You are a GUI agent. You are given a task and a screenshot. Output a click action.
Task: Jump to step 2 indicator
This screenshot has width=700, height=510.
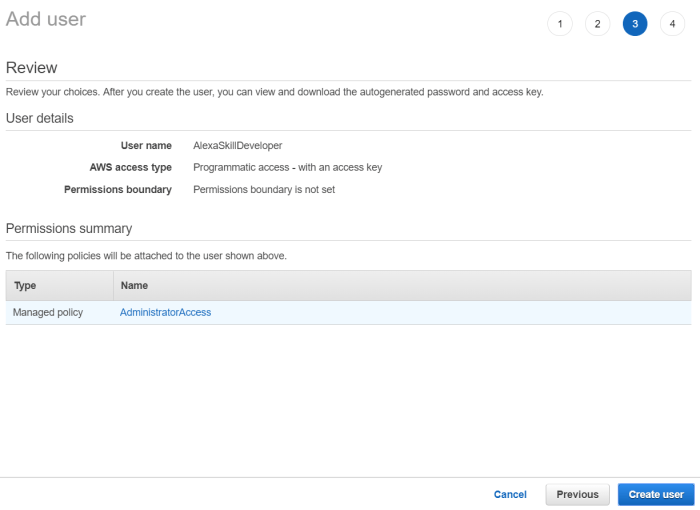pos(597,24)
